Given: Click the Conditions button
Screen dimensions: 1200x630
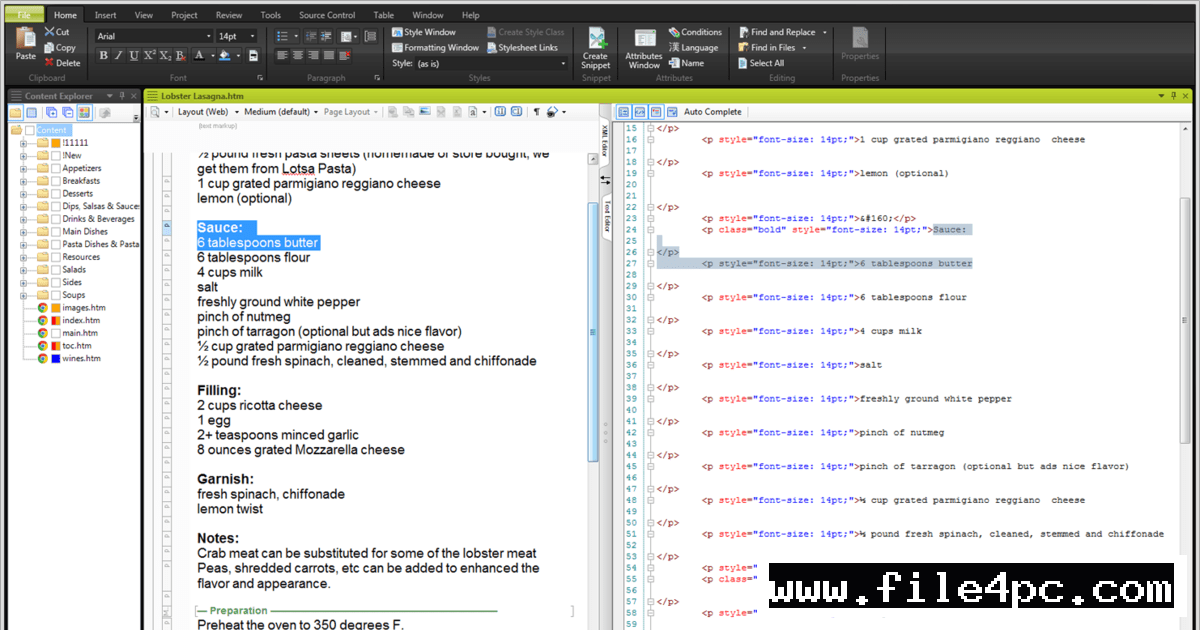Looking at the screenshot, I should 695,32.
